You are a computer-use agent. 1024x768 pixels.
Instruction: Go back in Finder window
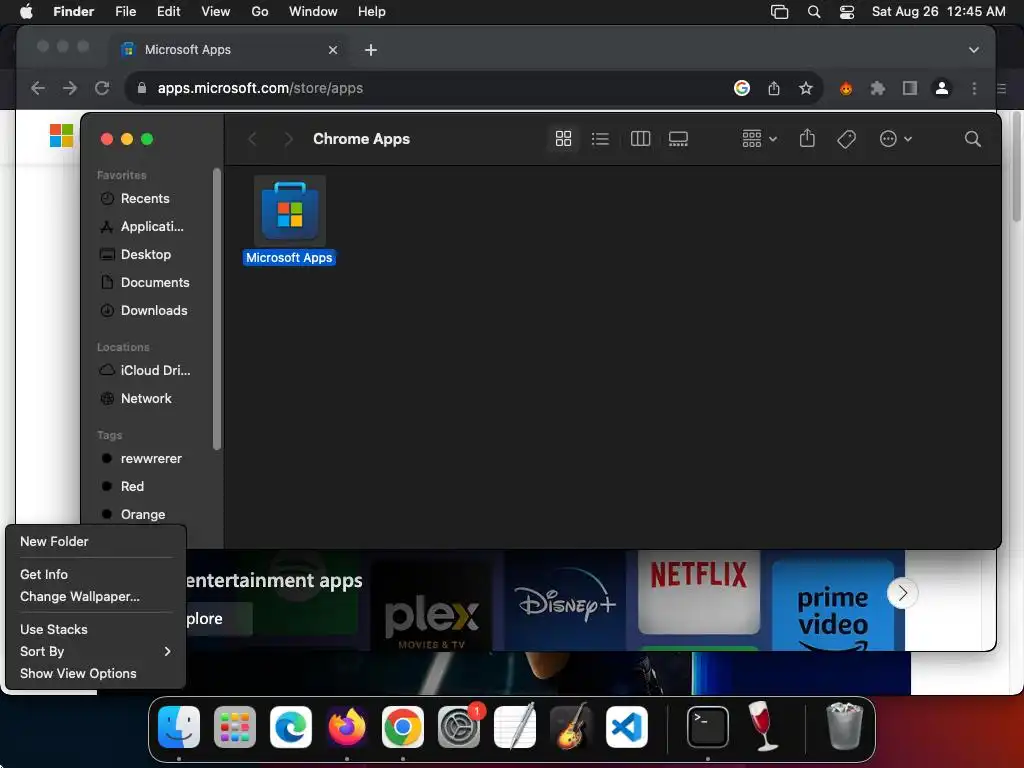[x=253, y=138]
